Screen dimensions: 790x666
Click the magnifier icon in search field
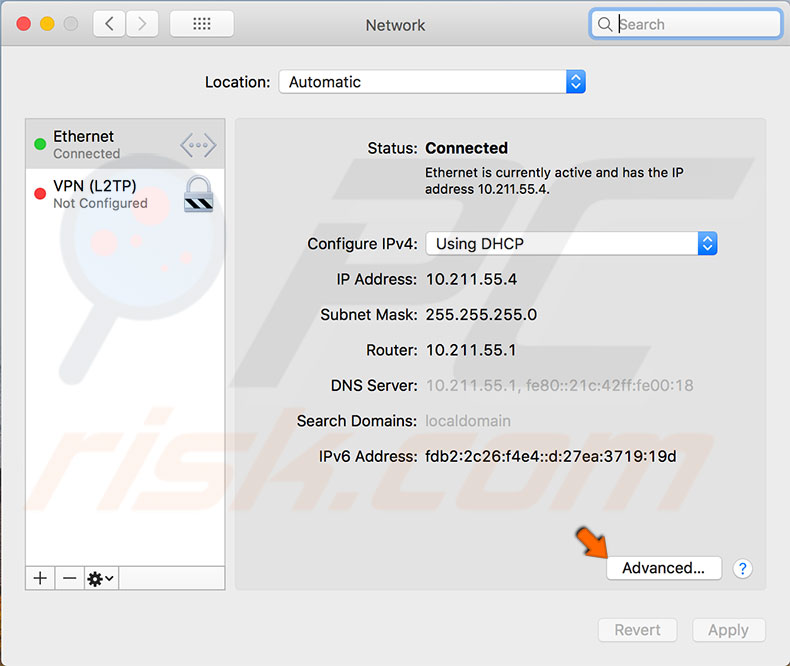click(x=605, y=24)
